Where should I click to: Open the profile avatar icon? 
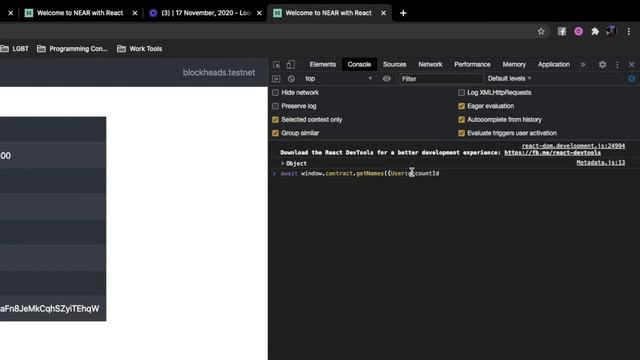click(611, 31)
